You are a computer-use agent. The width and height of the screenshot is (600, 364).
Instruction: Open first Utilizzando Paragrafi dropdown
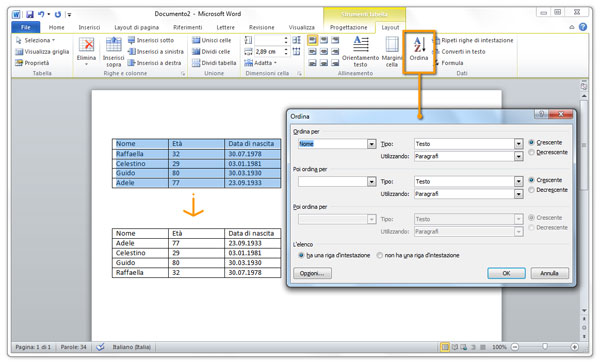pos(518,156)
